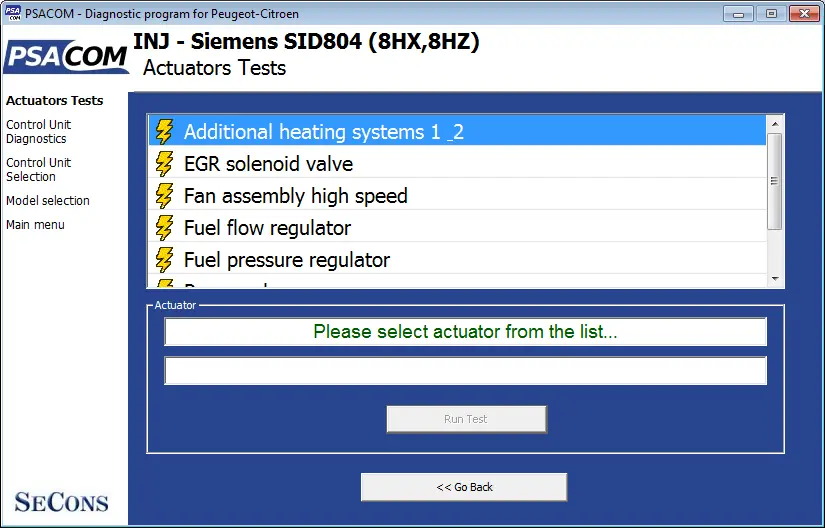
Task: Click actuator list scrollbar down arrow
Action: 774,279
